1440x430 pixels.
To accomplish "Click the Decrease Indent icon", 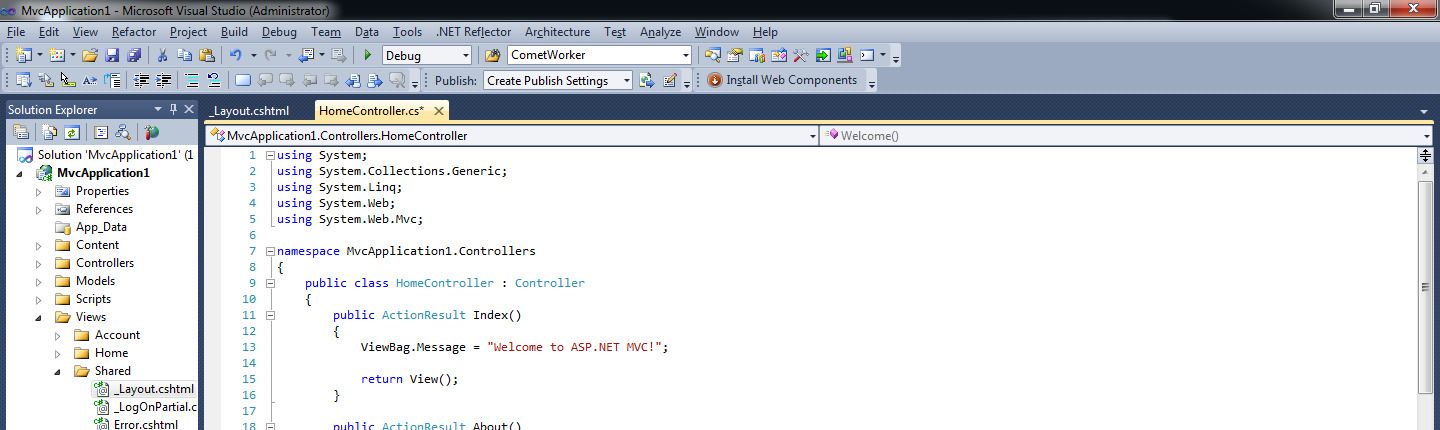I will [x=142, y=80].
